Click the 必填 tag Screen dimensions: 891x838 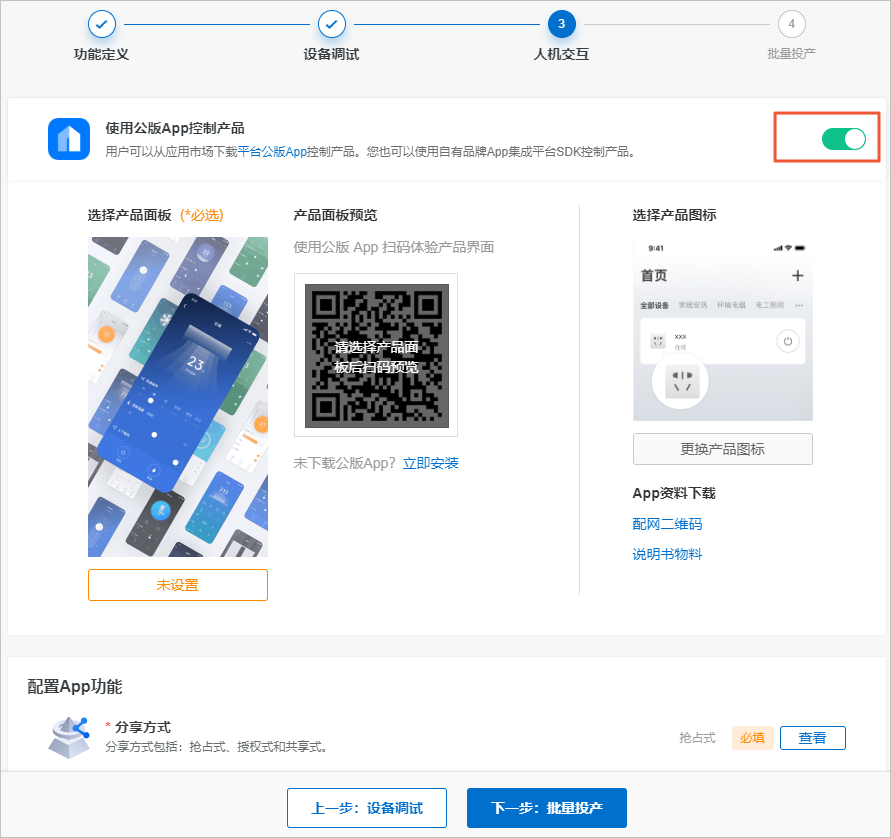[x=752, y=738]
